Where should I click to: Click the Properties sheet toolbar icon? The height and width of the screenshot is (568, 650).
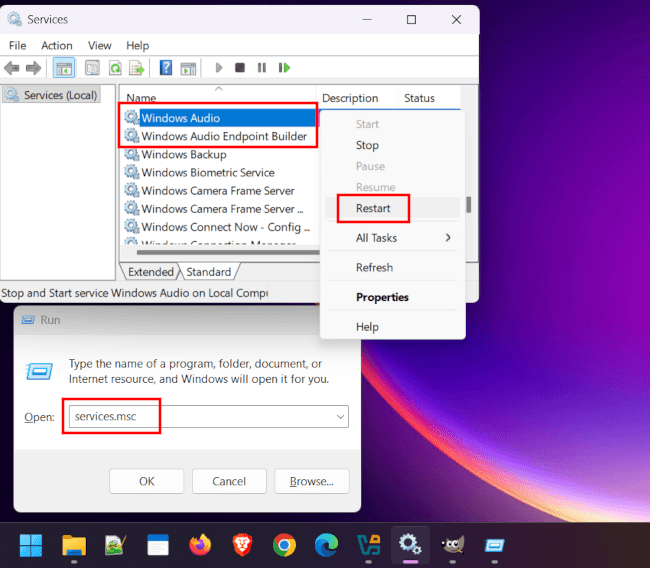(92, 68)
